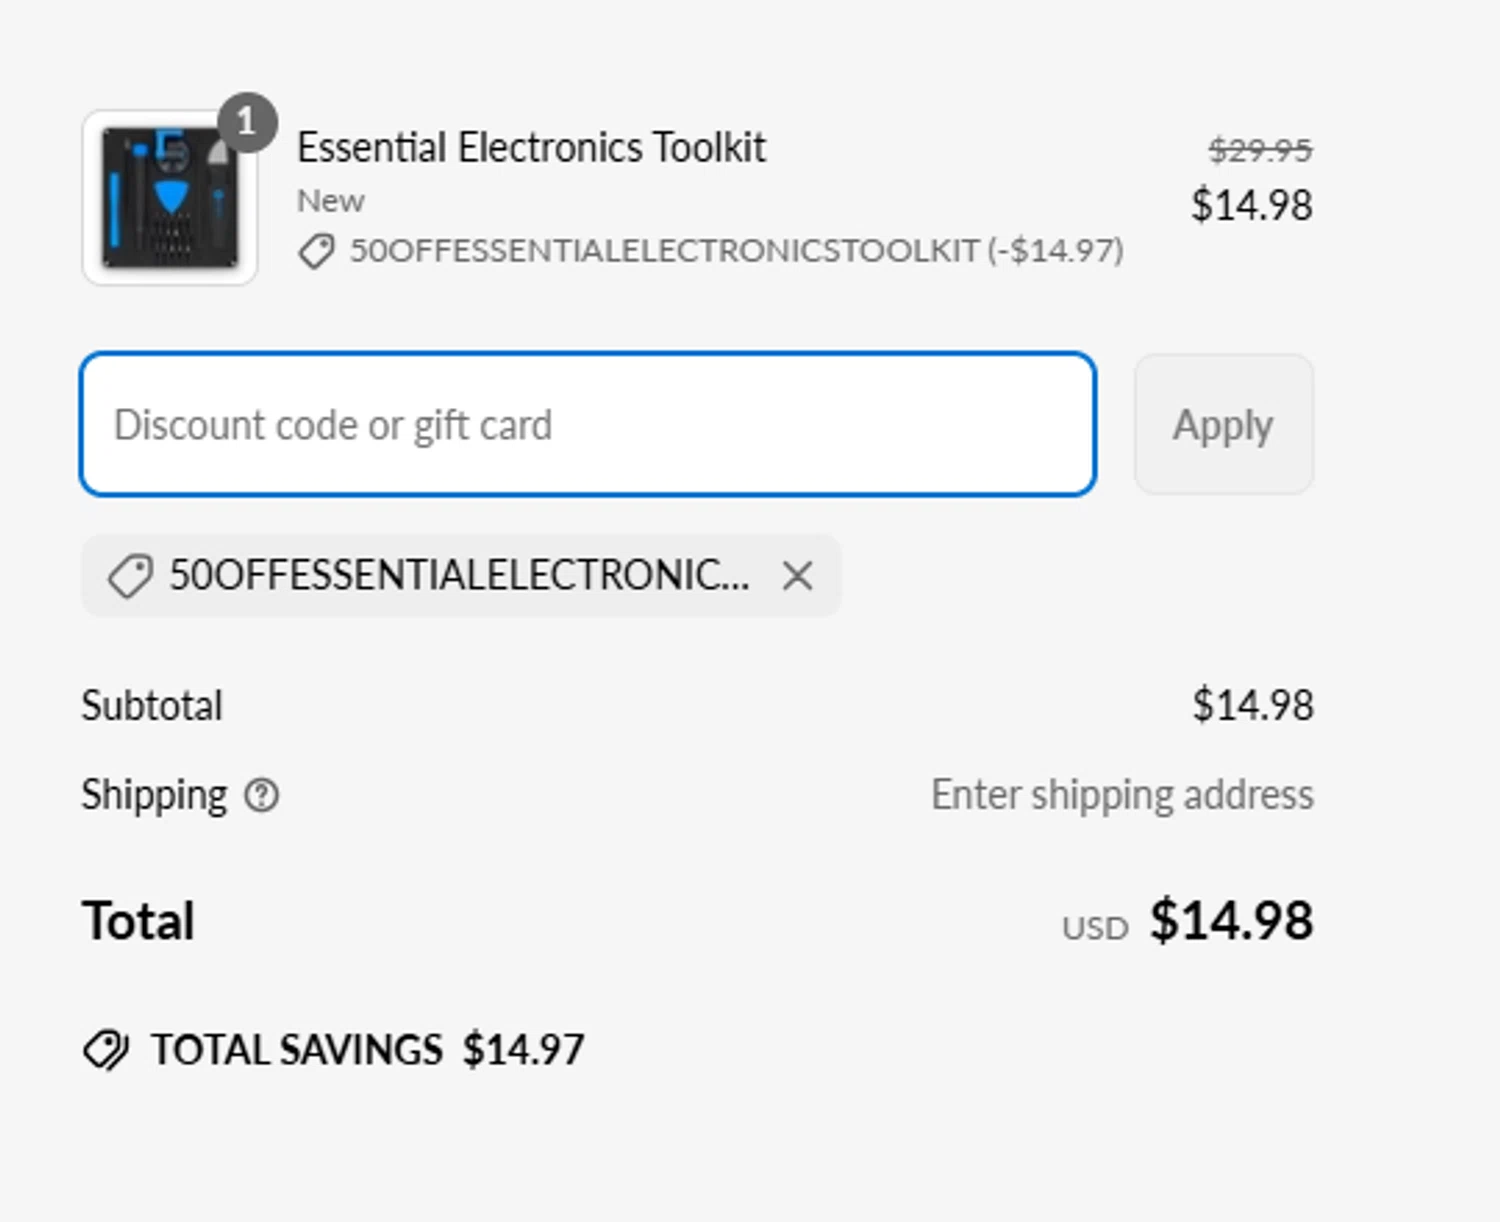Click the quantity badge showing 1
This screenshot has height=1222, width=1500.
[x=247, y=122]
